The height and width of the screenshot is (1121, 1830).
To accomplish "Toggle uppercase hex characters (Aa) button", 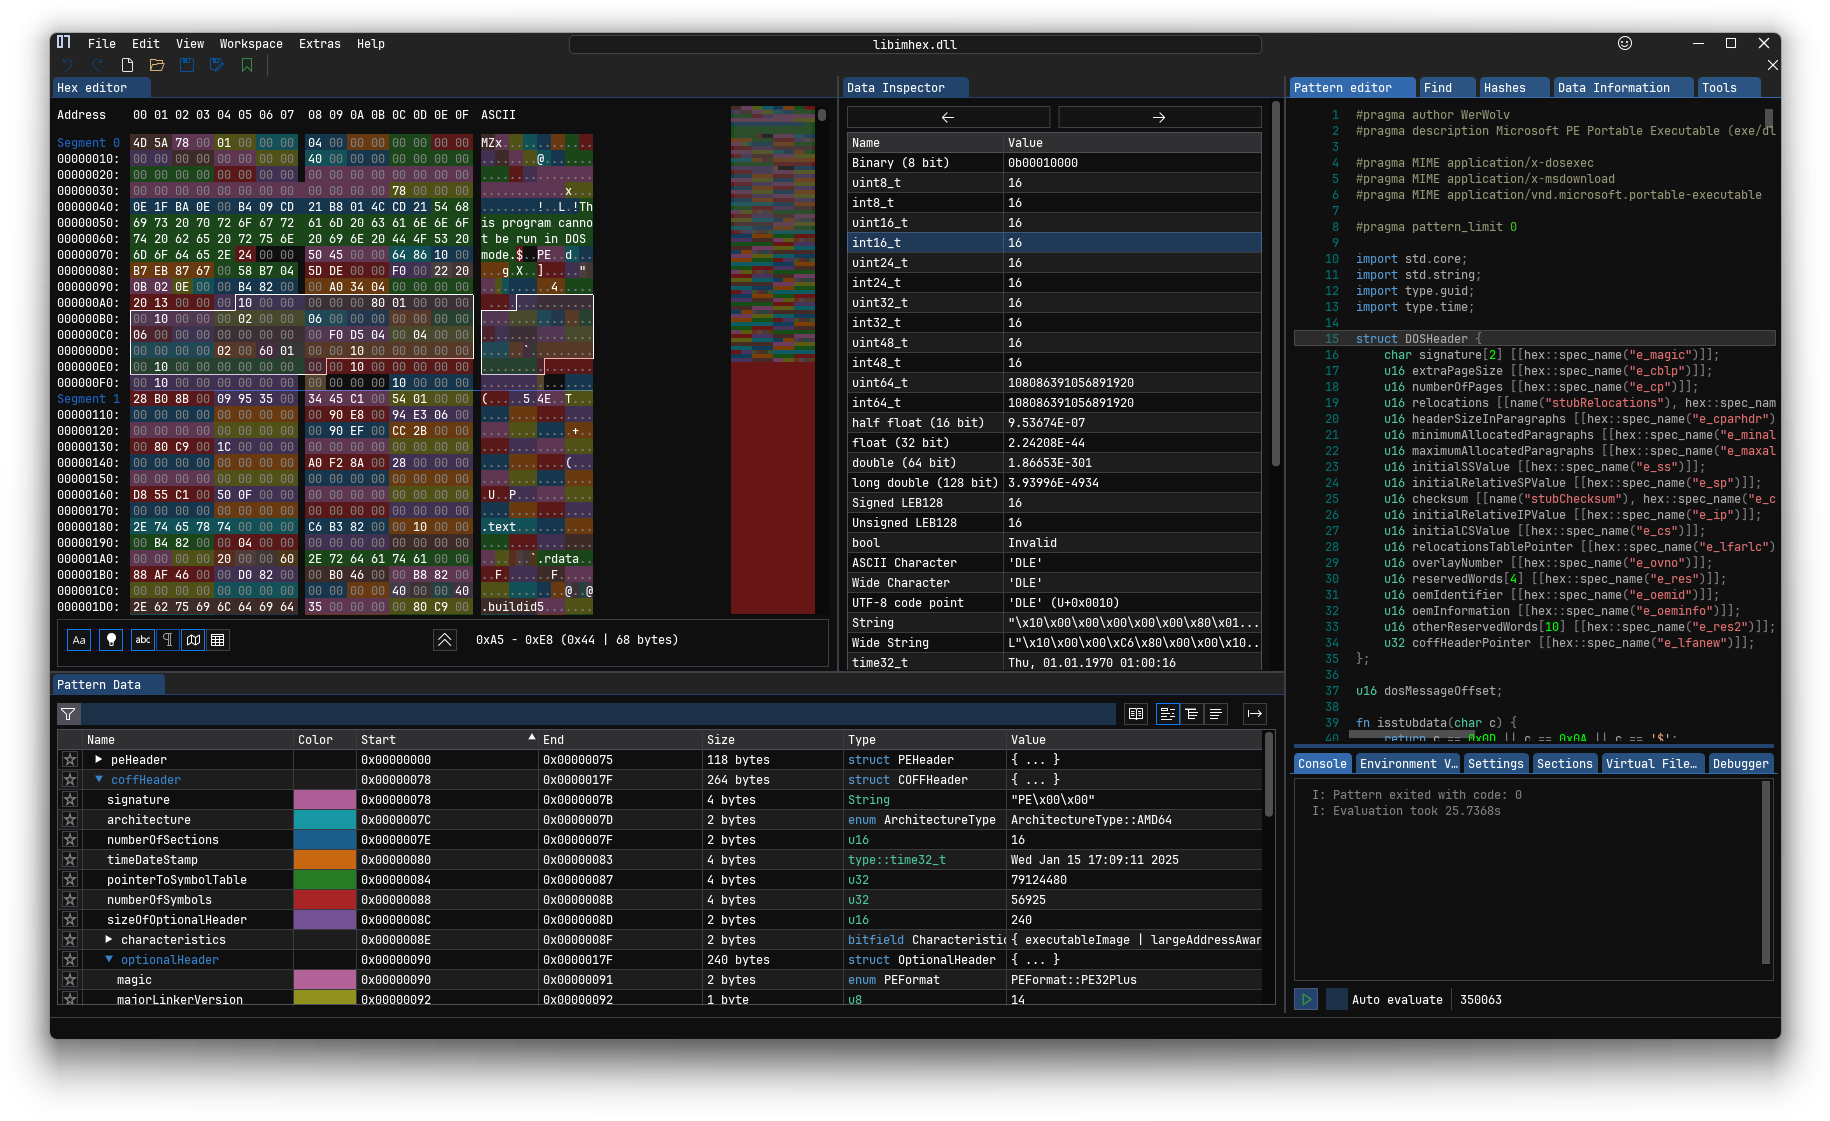I will (x=79, y=640).
